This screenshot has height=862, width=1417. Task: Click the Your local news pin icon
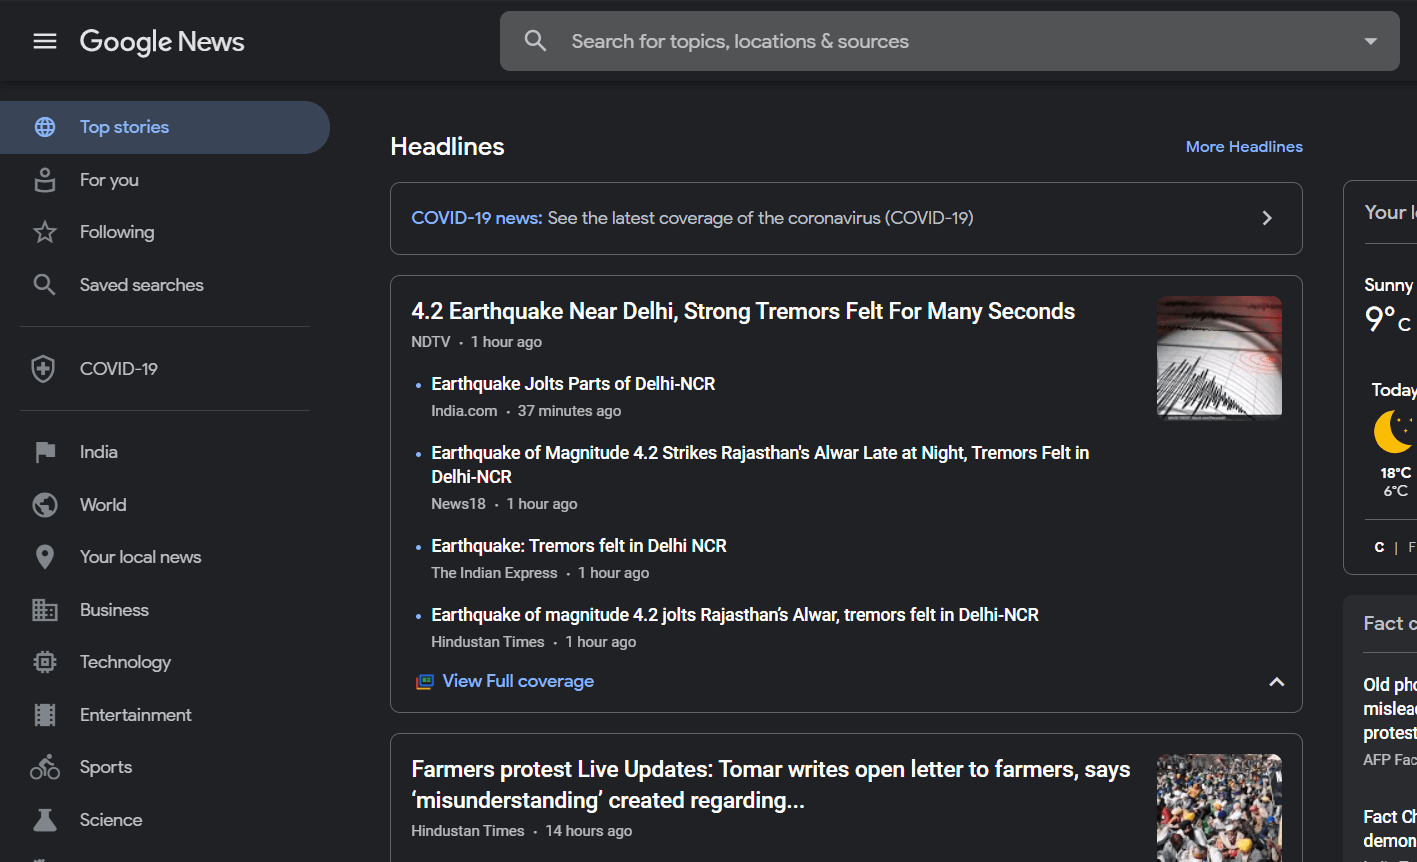[x=44, y=557]
